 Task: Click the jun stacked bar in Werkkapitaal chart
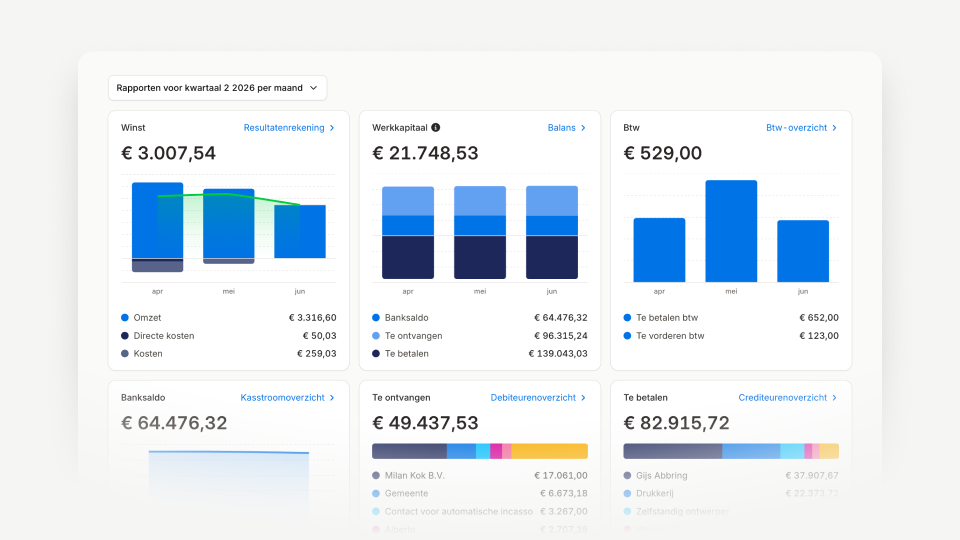point(552,233)
